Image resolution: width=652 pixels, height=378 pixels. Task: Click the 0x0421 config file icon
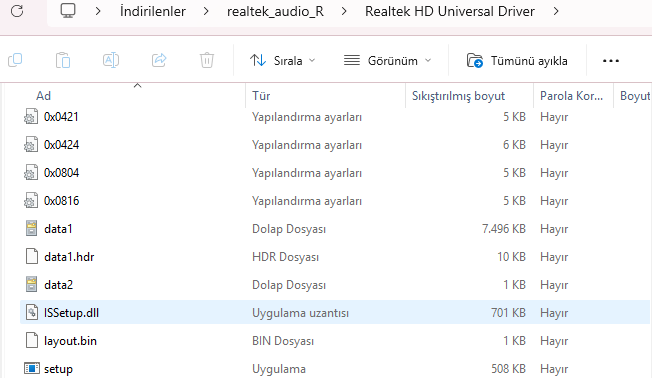[31, 117]
